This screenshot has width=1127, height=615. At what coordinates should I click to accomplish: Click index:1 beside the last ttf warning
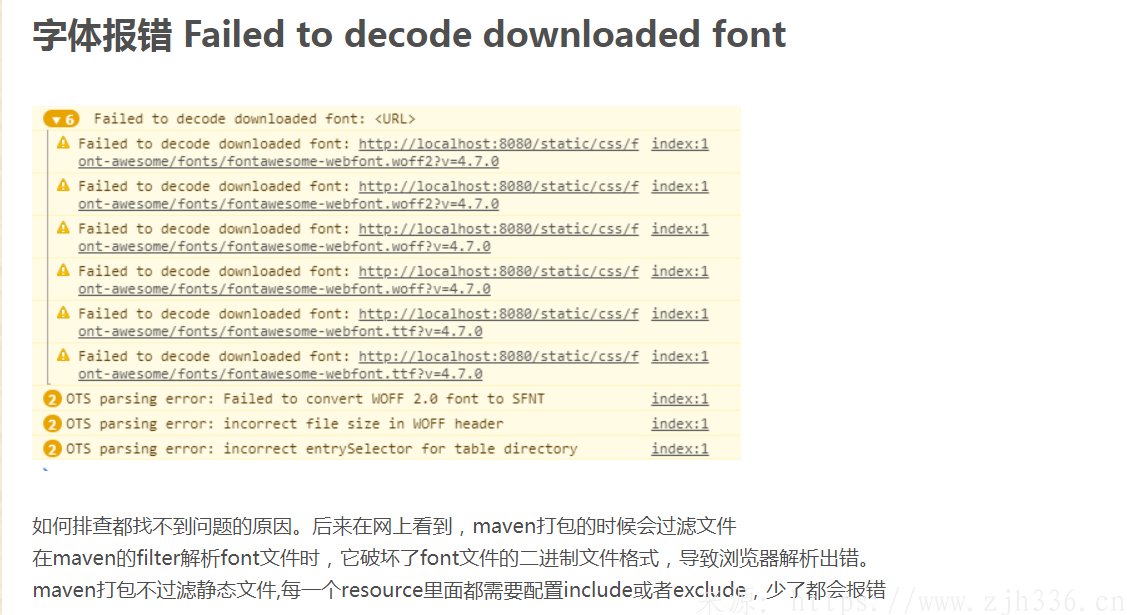pos(680,356)
